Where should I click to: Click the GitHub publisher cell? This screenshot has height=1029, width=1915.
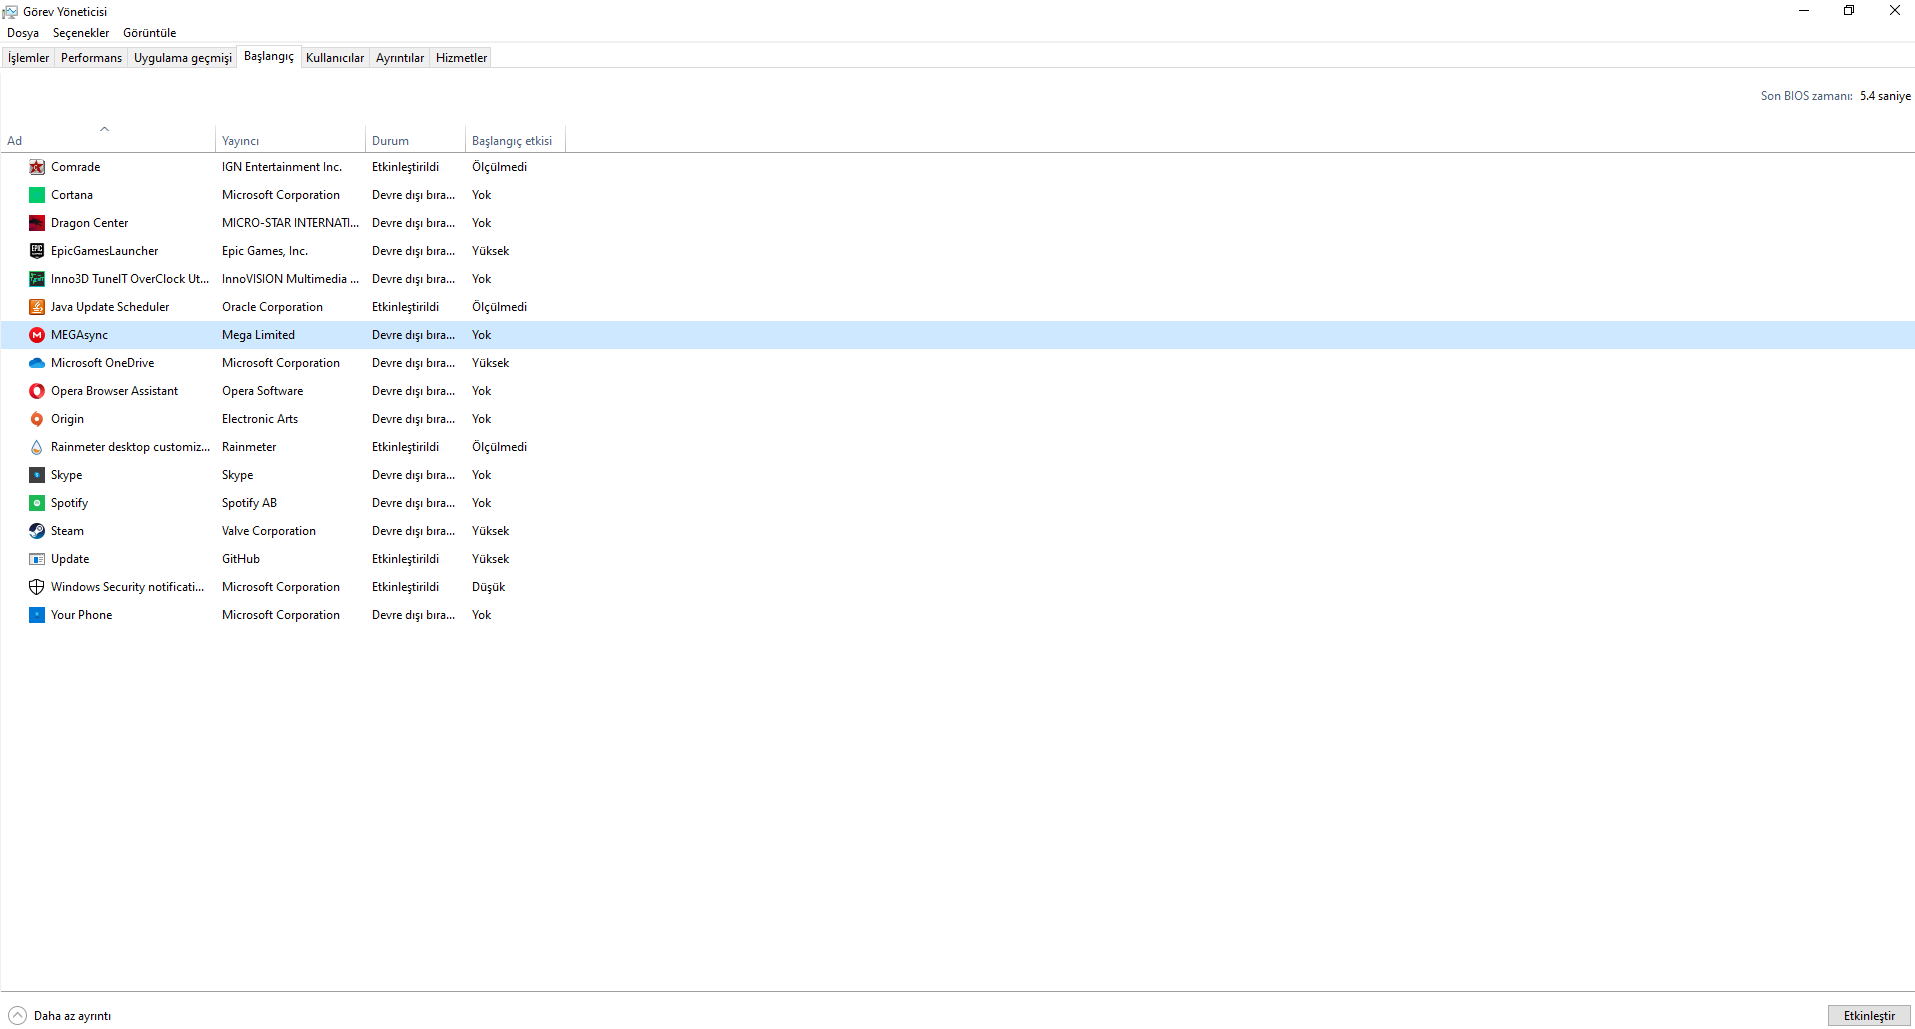(240, 559)
